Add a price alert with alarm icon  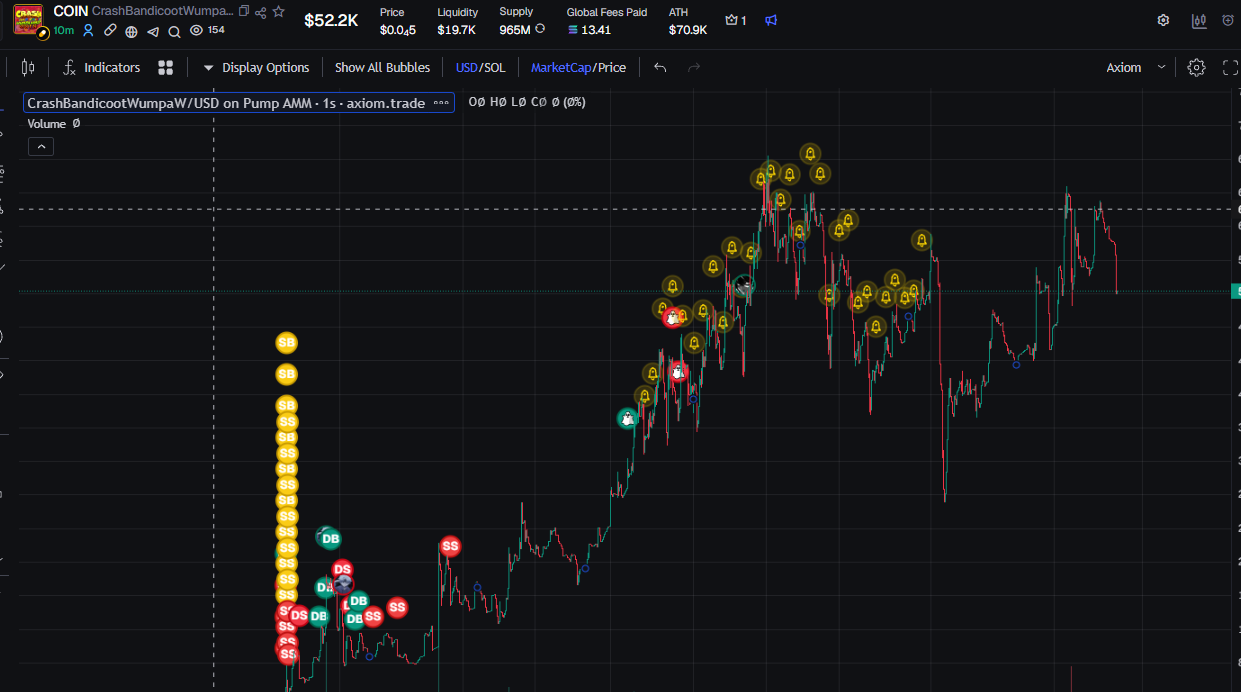pos(1228,20)
